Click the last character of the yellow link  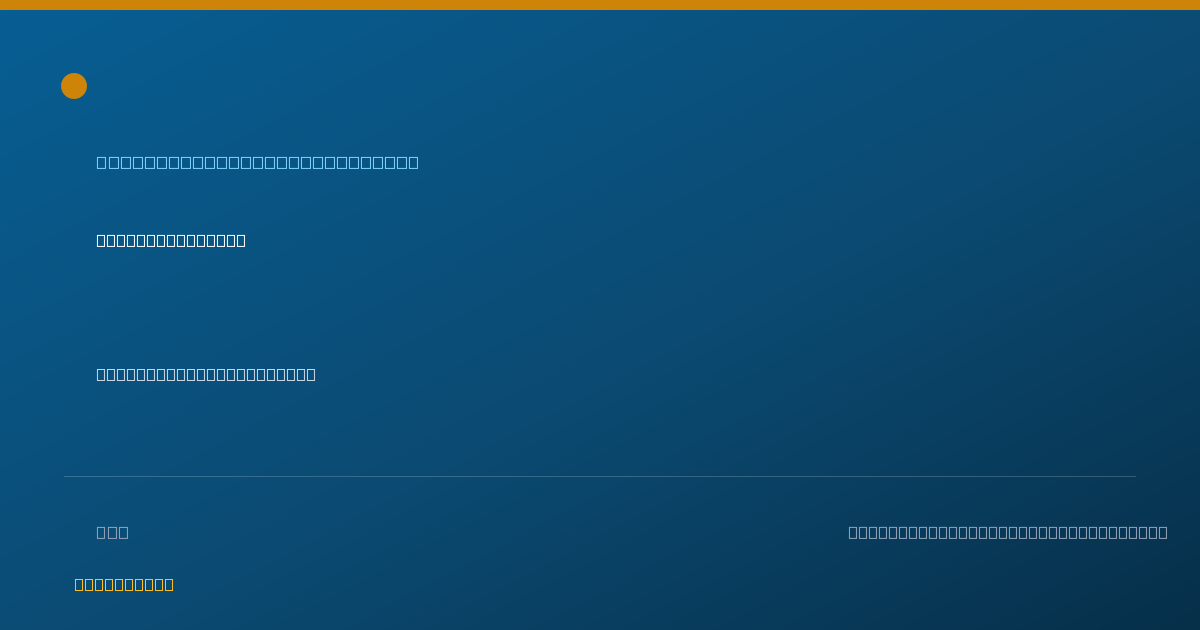click(x=168, y=585)
